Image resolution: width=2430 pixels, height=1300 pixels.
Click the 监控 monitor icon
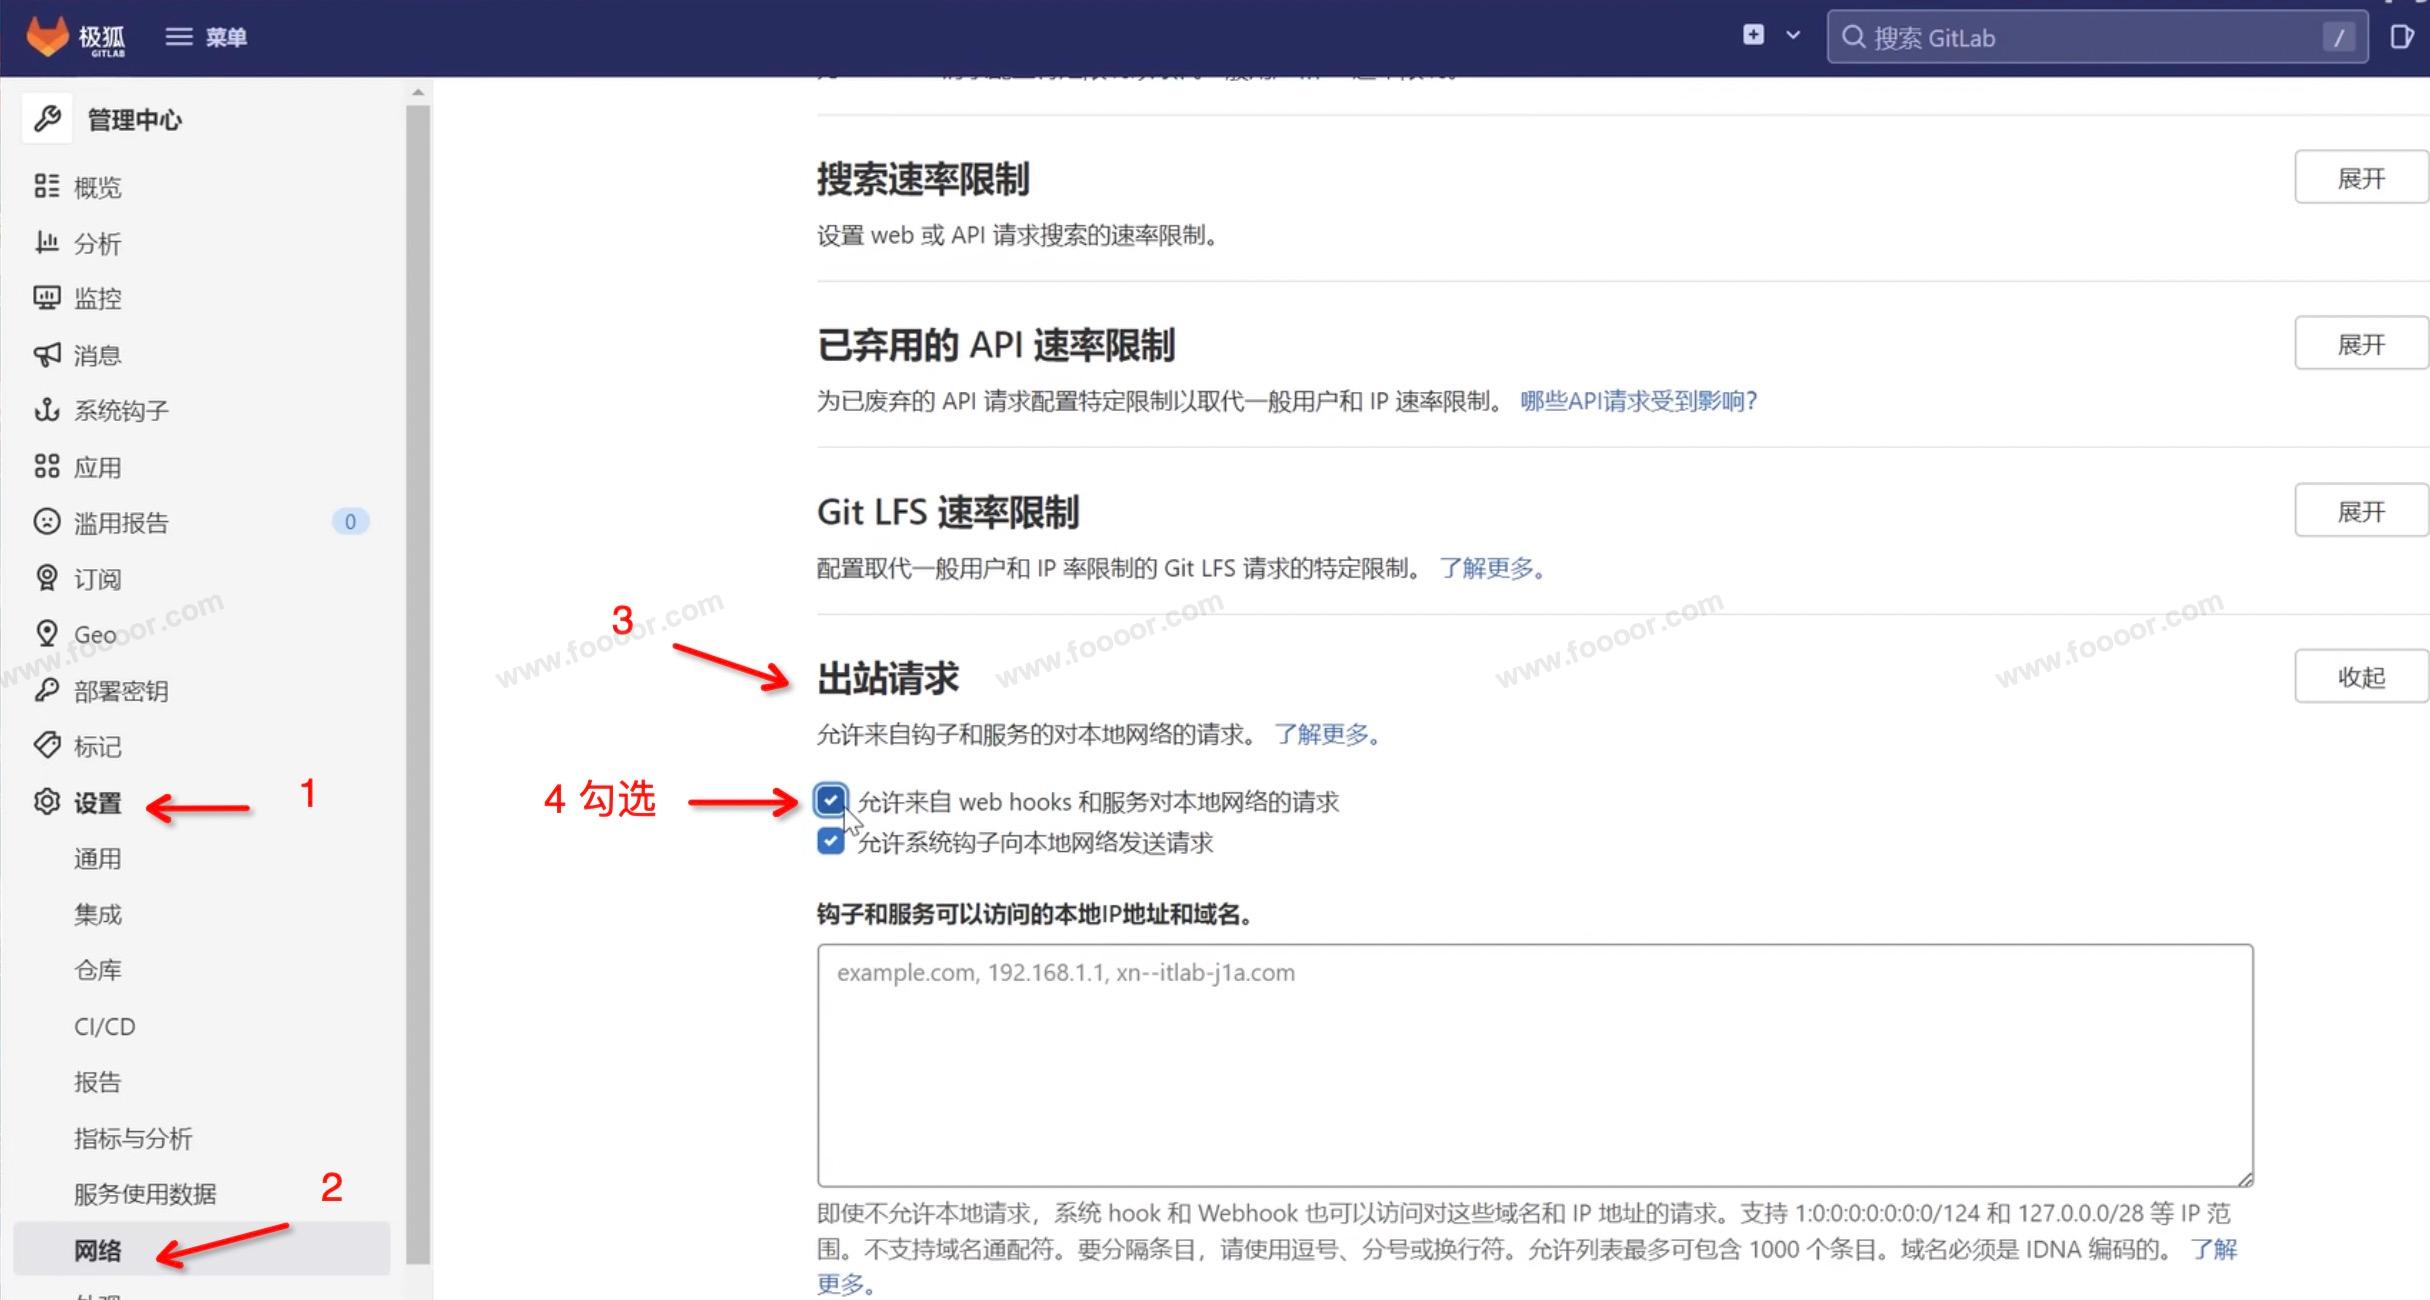click(x=47, y=298)
